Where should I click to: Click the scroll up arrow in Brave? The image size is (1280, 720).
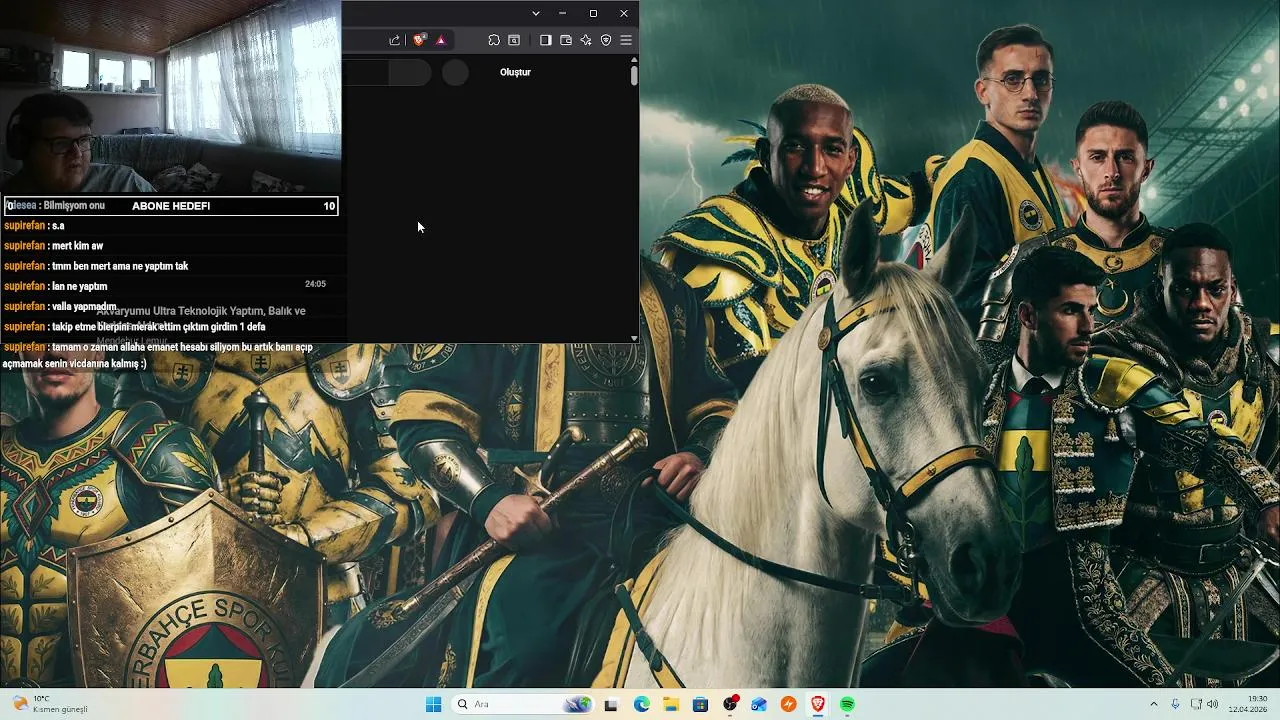pos(634,60)
